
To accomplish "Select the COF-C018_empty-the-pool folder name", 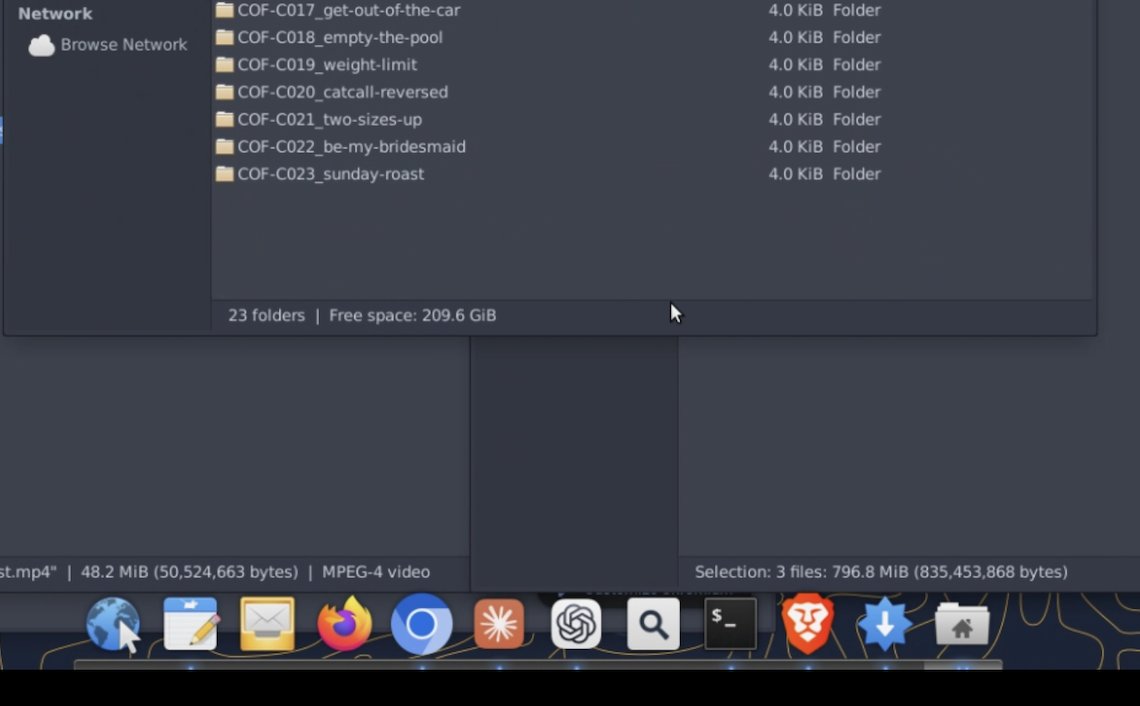I will click(340, 37).
